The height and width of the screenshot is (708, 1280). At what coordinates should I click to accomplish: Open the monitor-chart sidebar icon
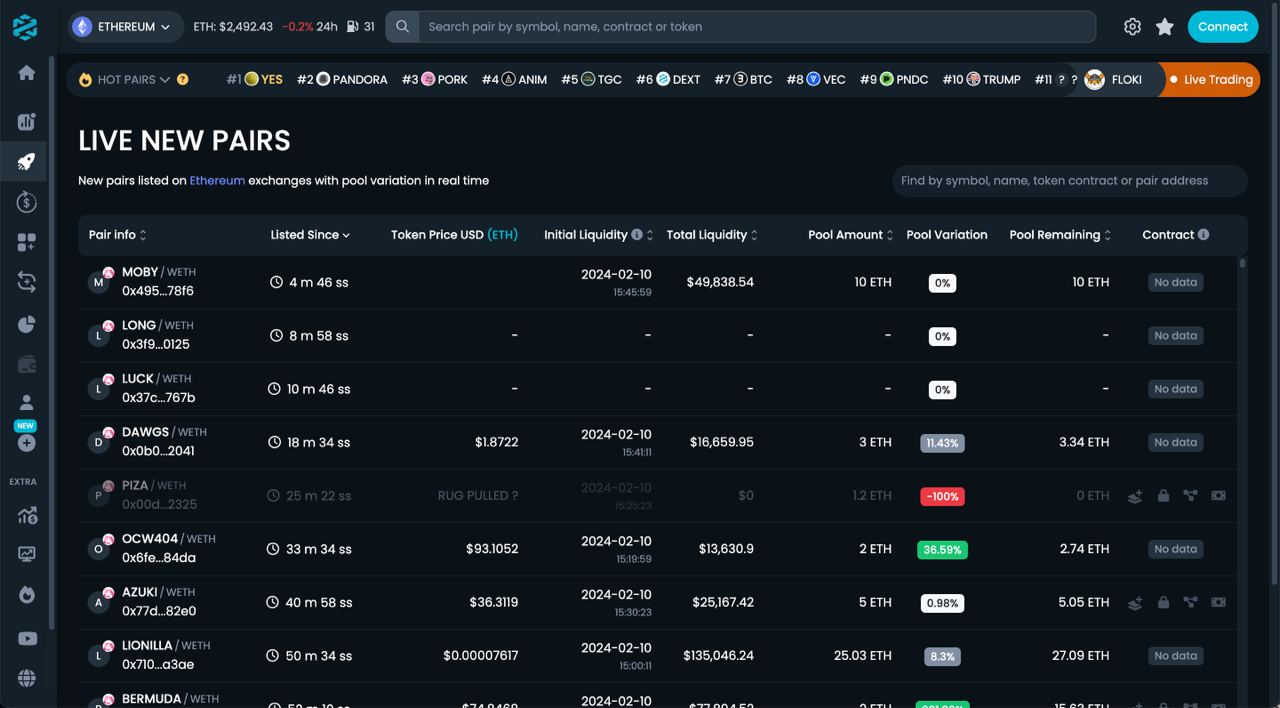point(27,554)
